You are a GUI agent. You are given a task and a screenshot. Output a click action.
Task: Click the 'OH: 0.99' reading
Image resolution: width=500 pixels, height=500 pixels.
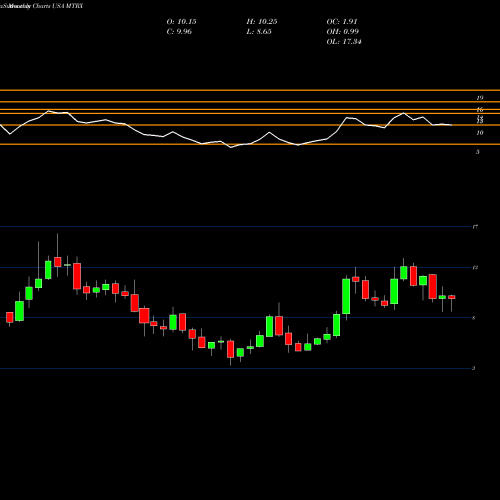(x=342, y=32)
